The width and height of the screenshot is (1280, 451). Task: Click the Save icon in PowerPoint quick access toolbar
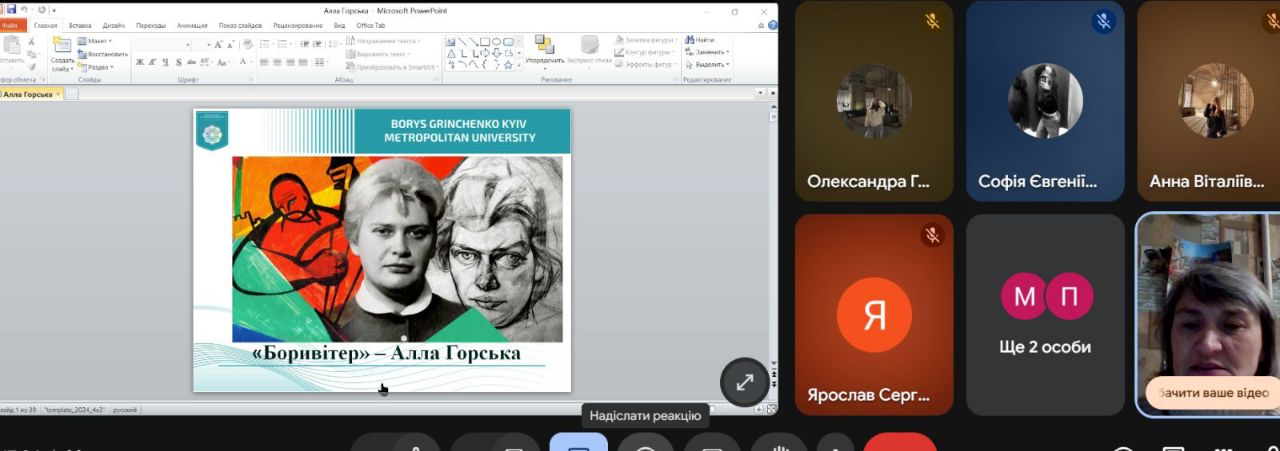click(11, 9)
